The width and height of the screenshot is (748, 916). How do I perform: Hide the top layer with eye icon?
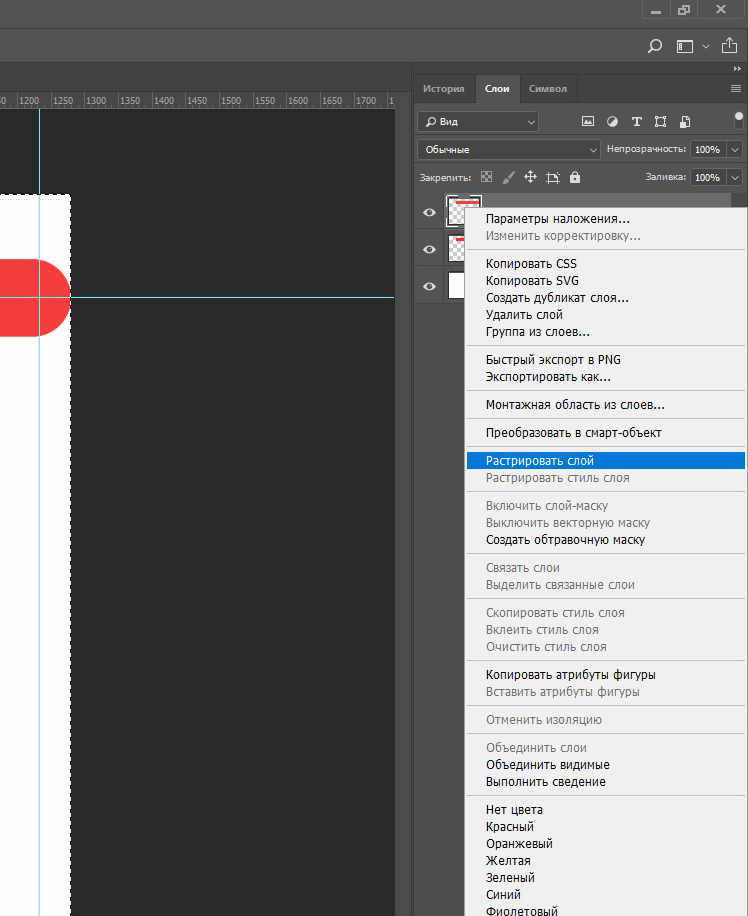coord(429,212)
